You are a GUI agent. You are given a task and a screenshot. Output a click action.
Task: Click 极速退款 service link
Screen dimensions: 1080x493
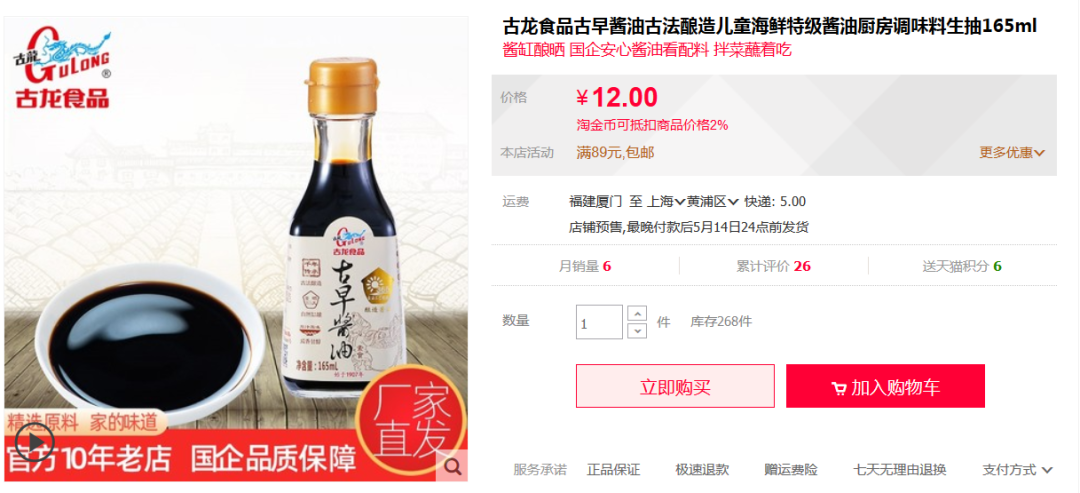(702, 470)
